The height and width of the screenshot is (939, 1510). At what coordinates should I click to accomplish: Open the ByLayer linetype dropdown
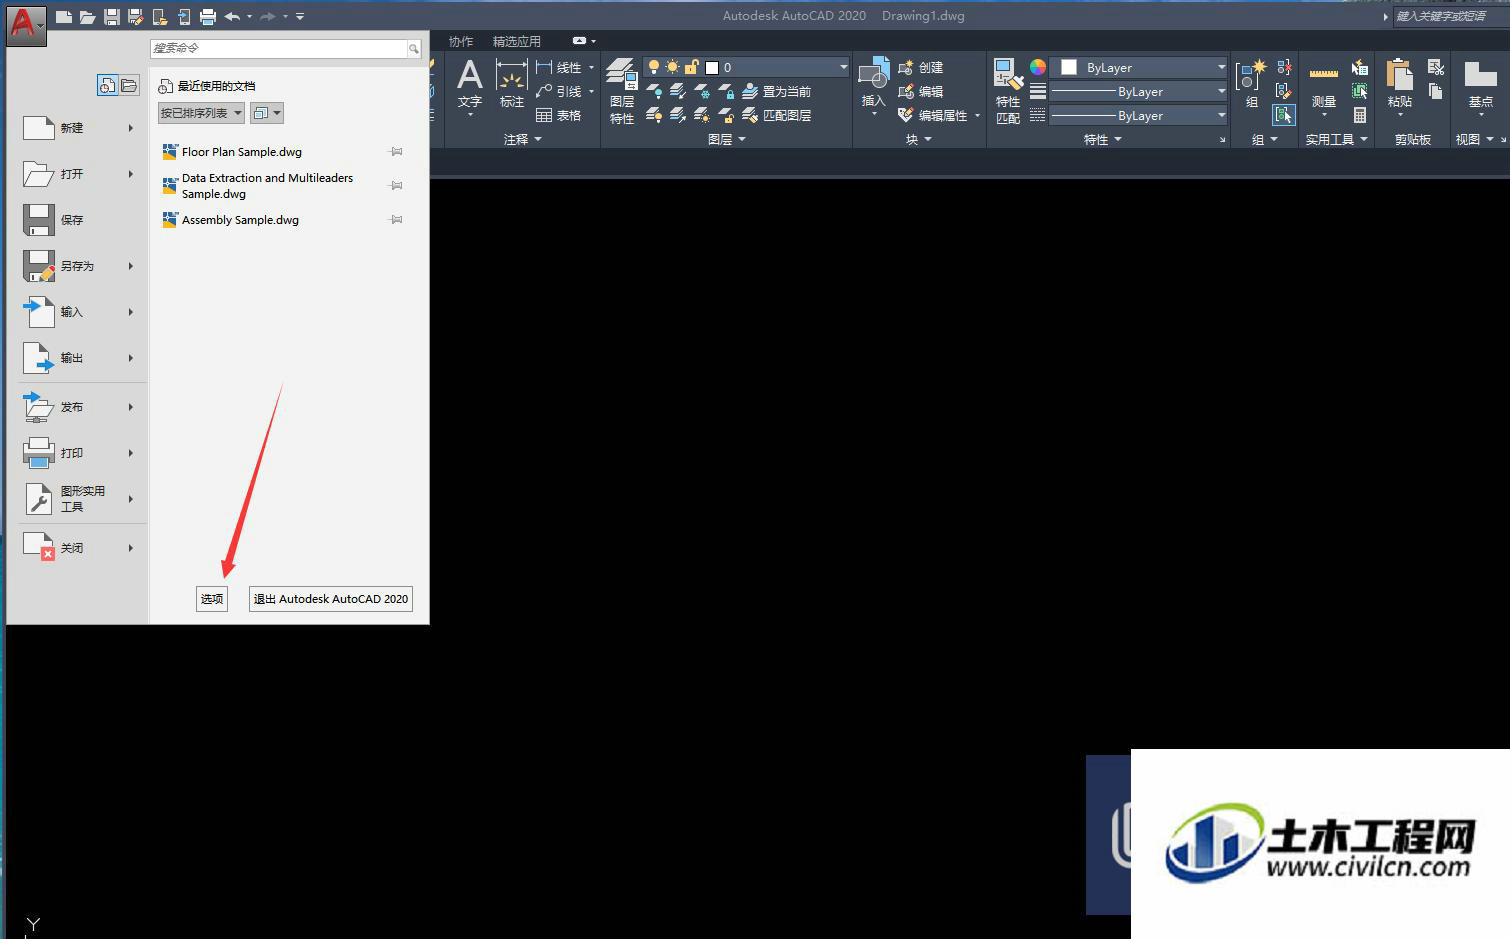pos(1138,115)
